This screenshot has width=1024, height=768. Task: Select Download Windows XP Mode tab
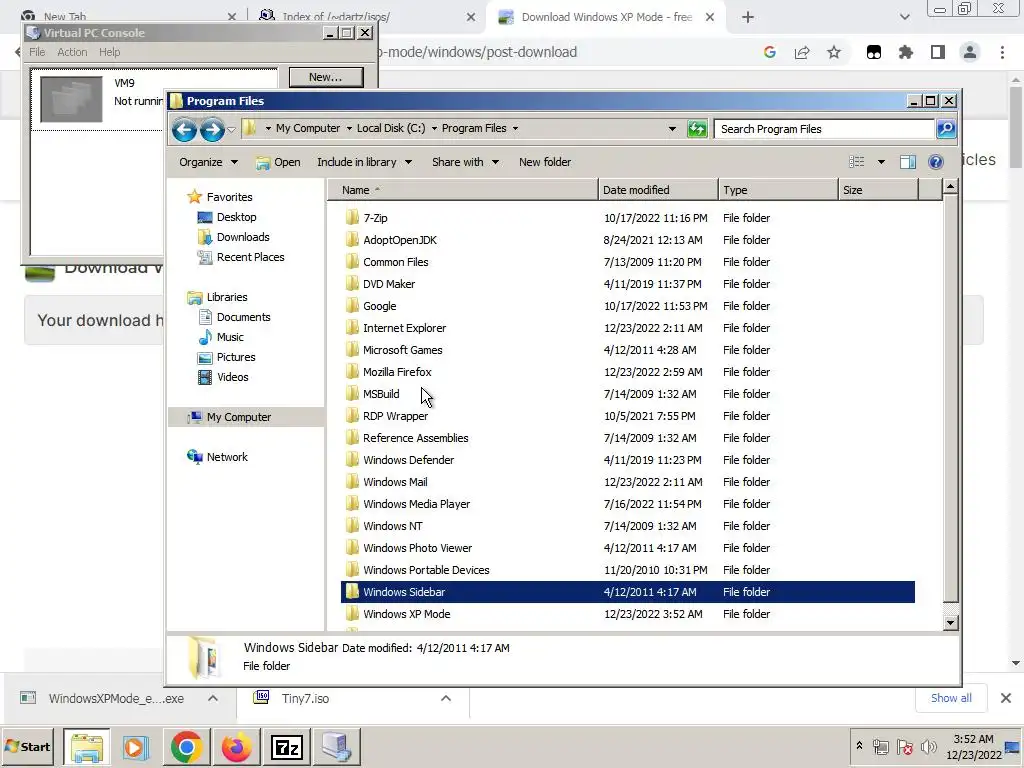(606, 17)
